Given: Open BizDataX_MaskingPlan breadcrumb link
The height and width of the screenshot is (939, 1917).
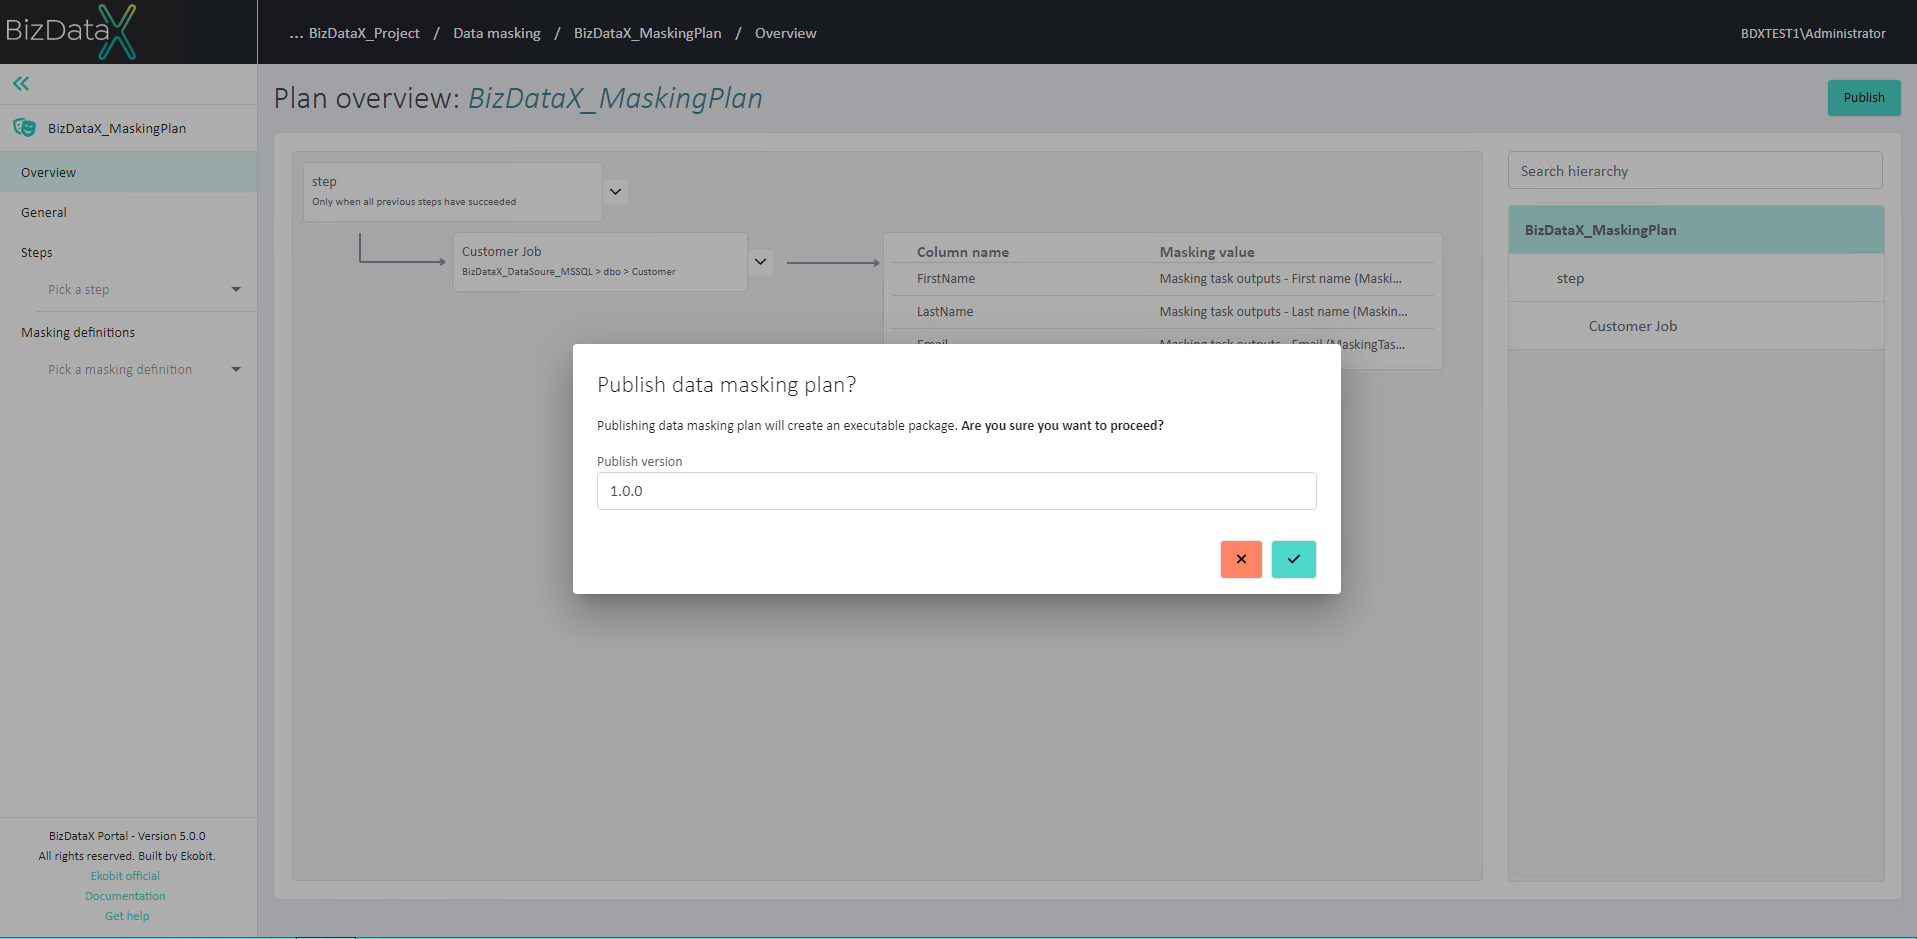Looking at the screenshot, I should [x=647, y=33].
